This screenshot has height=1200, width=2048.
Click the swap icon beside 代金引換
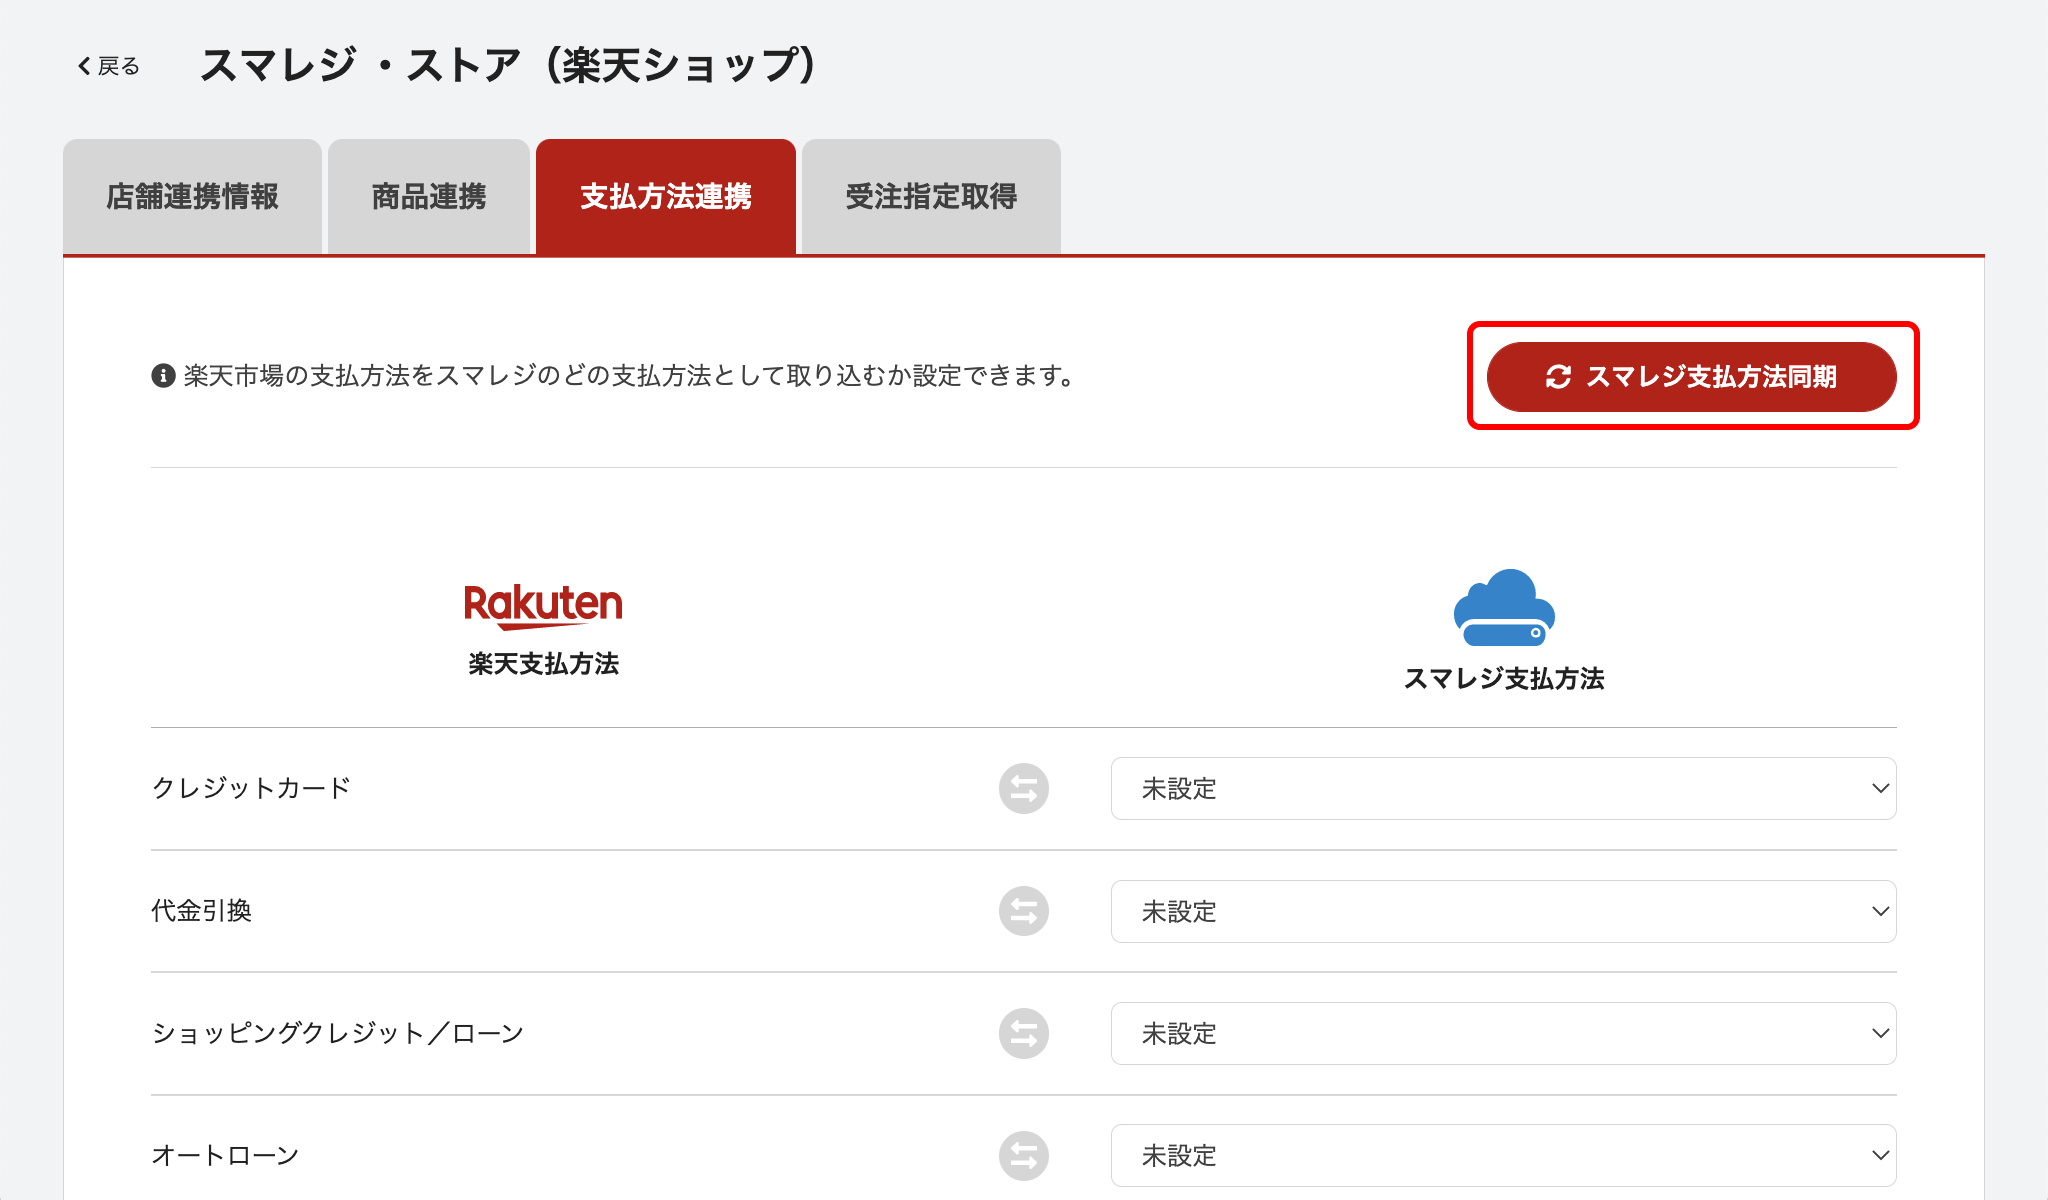[x=1023, y=911]
